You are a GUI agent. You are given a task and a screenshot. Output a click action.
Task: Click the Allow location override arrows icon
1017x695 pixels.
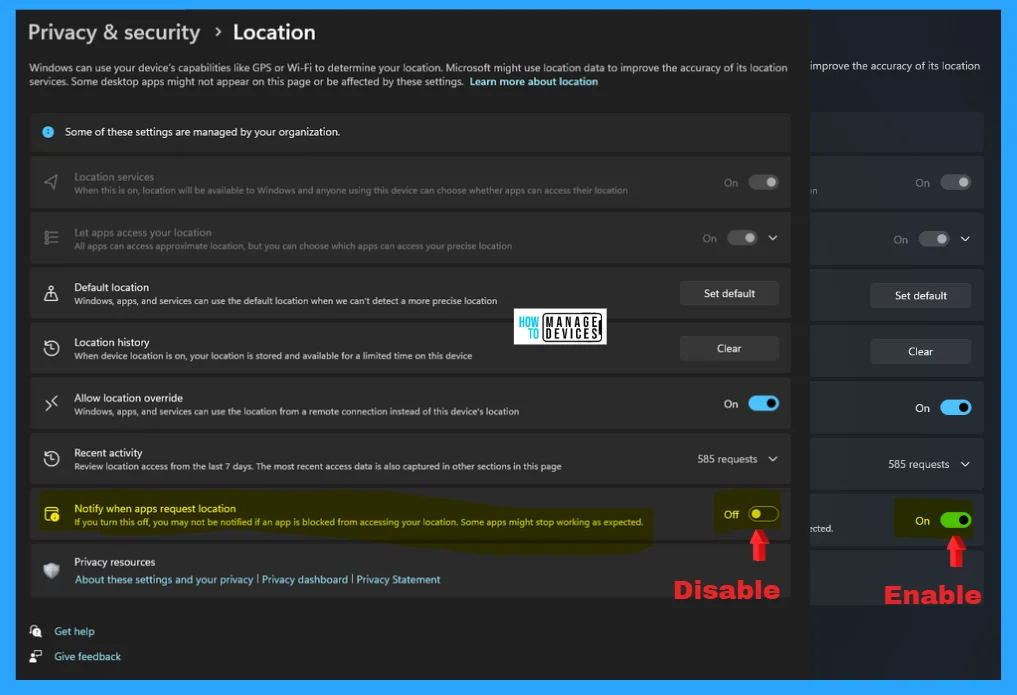[51, 404]
